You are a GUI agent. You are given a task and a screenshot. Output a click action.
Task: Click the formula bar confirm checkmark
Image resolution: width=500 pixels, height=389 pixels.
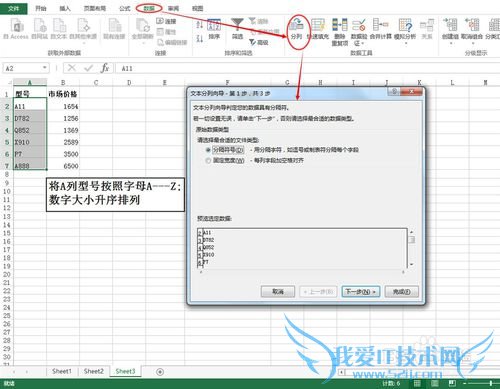88,68
